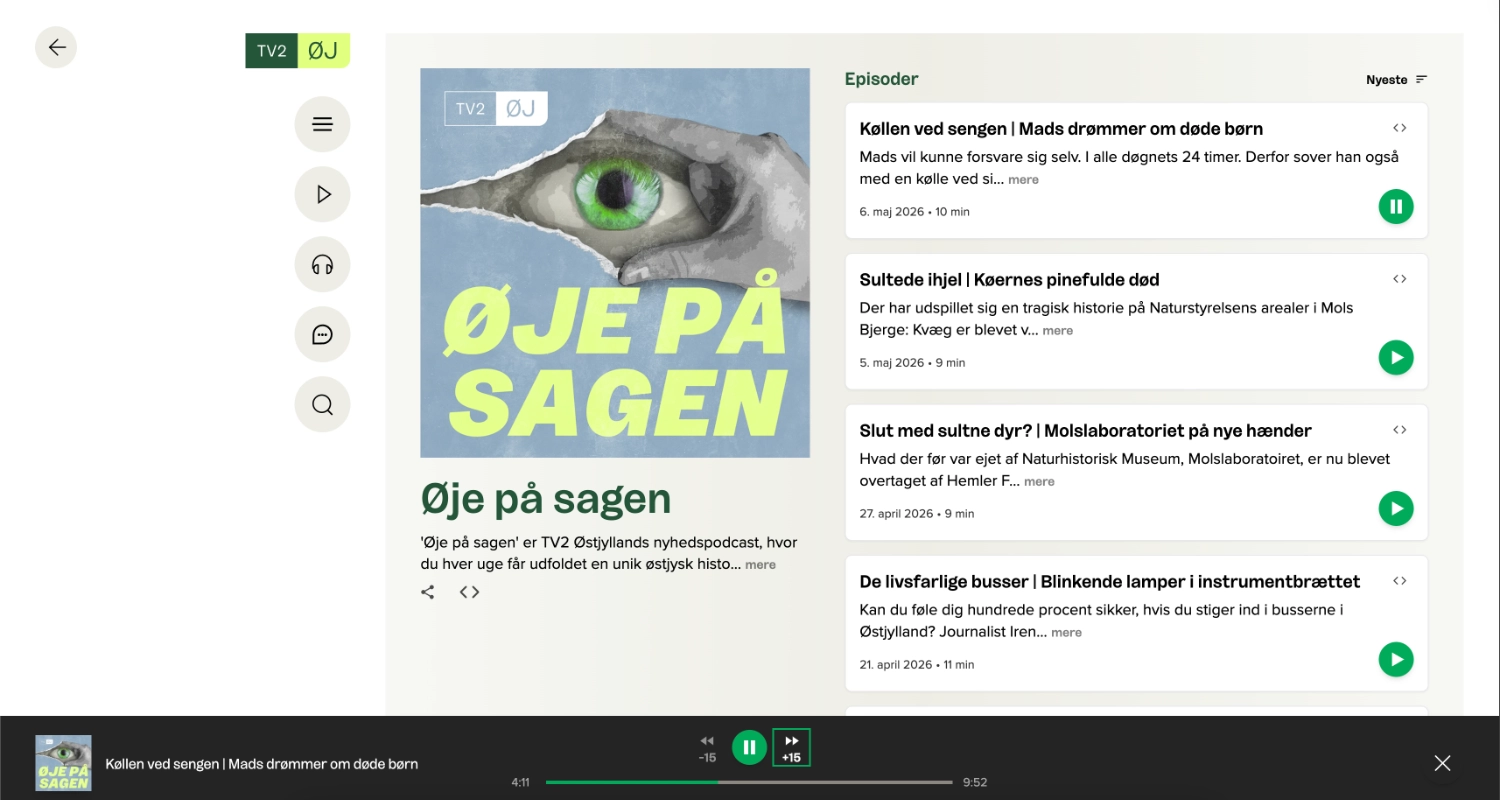This screenshot has width=1500, height=800.
Task: Expand Slut med sultne dyr mere
Action: tap(1039, 482)
